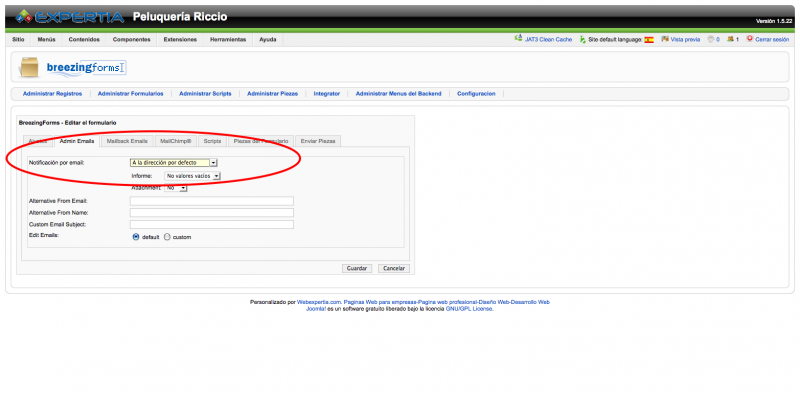800x399 pixels.
Task: Switch to the Piezas del Formulario tab
Action: click(261, 141)
